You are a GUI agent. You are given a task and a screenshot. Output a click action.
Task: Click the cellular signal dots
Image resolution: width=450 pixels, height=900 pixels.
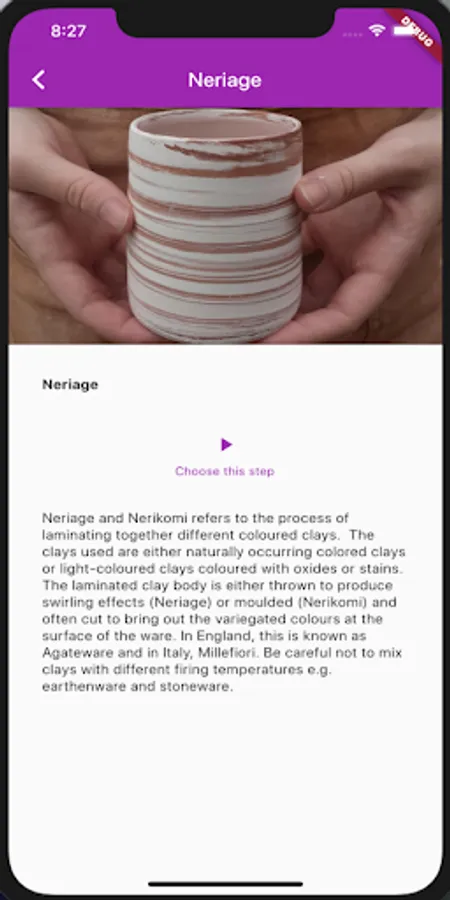pos(352,34)
